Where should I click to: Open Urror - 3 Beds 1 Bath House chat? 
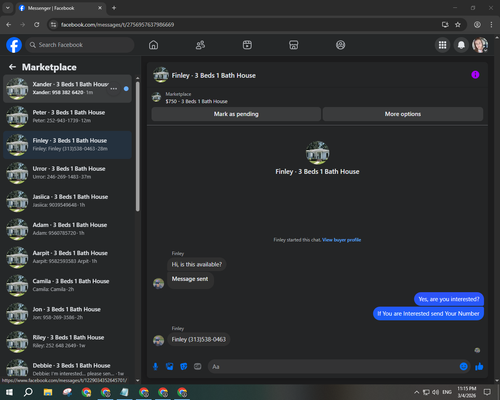[x=67, y=173]
